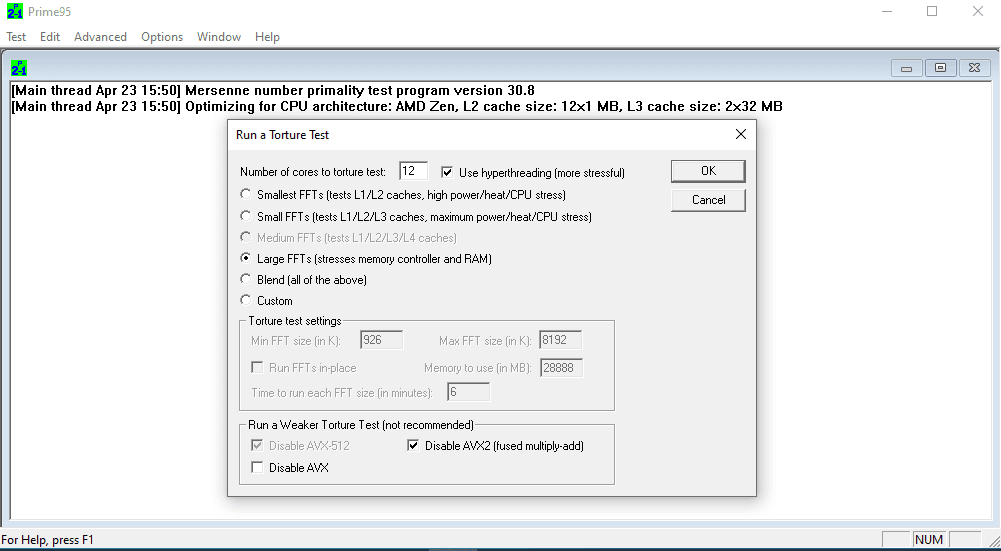Minimize the inner worker child window
1001x551 pixels.
click(x=907, y=68)
